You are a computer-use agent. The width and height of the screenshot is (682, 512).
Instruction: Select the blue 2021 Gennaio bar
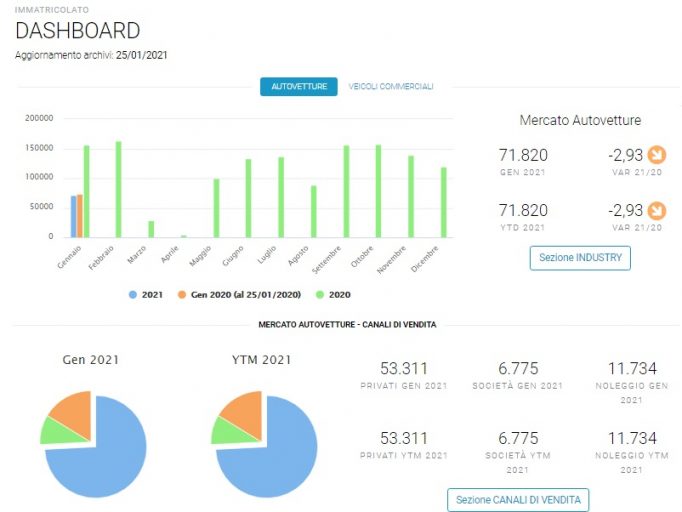coord(74,217)
